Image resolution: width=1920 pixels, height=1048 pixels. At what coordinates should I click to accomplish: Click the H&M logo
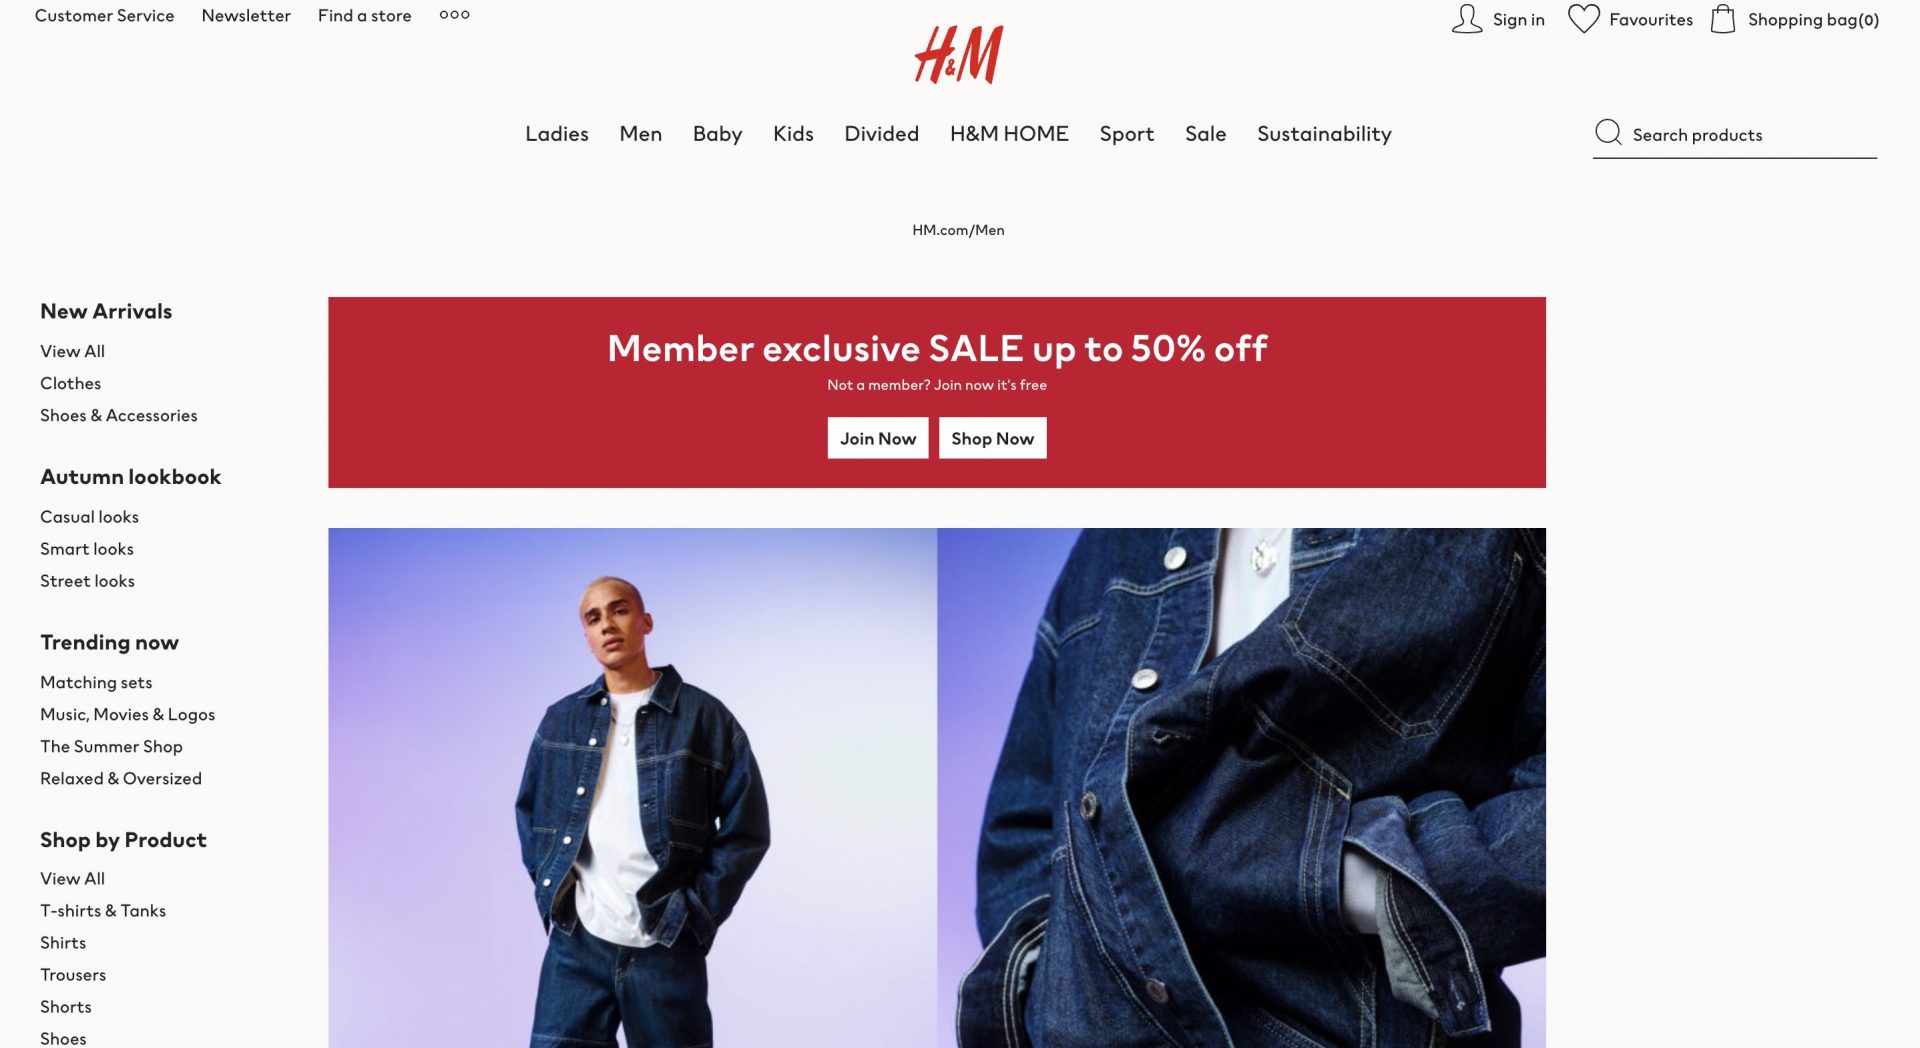(x=958, y=55)
